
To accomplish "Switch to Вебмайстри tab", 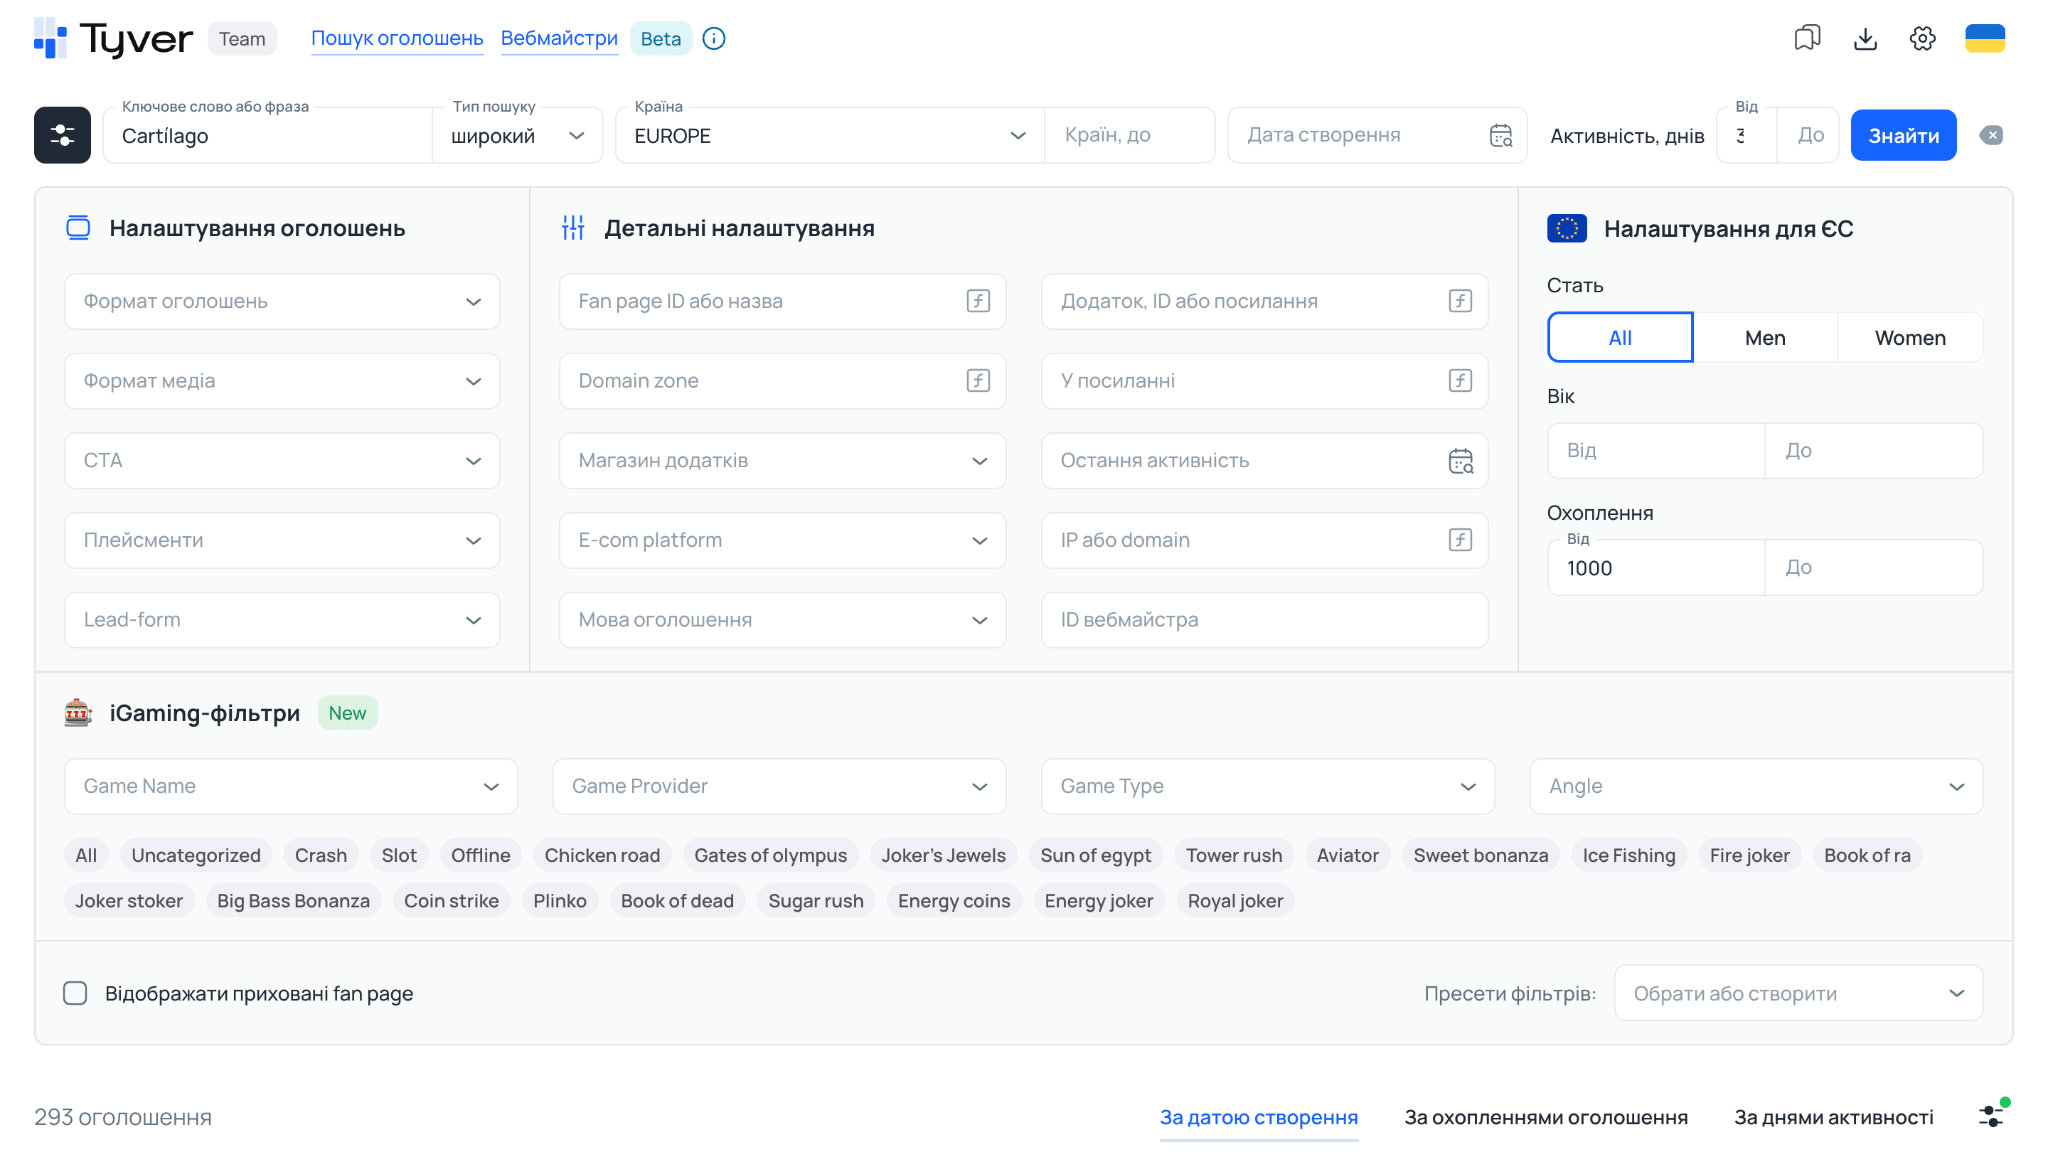I will coord(559,38).
